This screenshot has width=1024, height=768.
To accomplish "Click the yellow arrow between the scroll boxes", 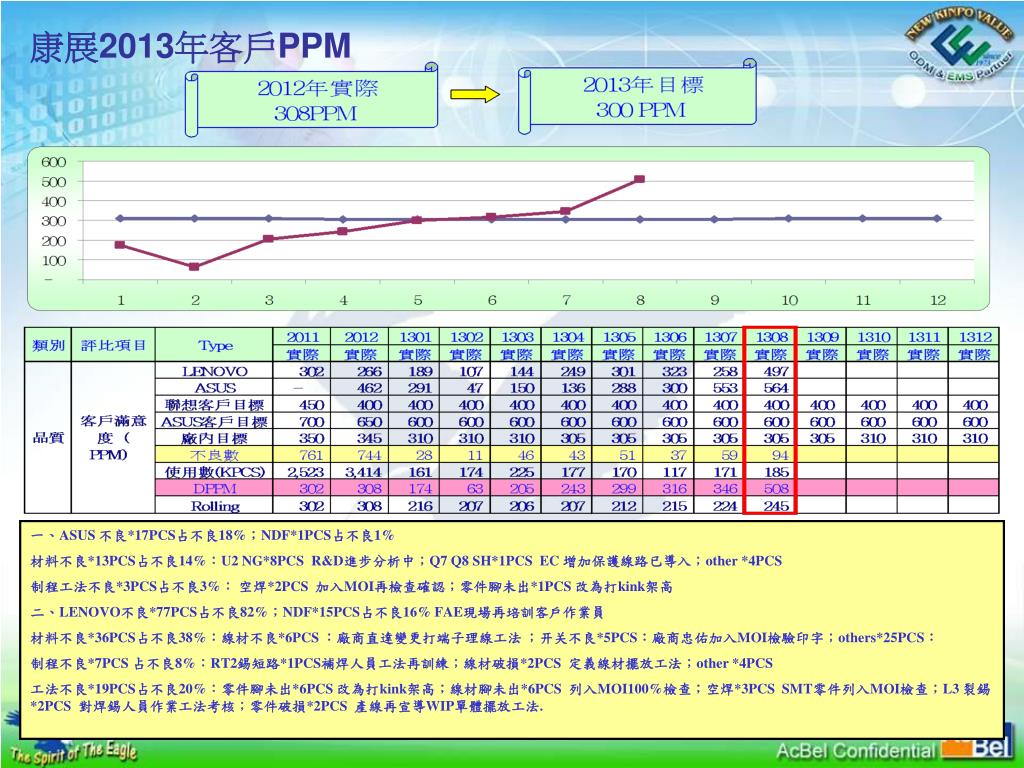I will point(475,94).
